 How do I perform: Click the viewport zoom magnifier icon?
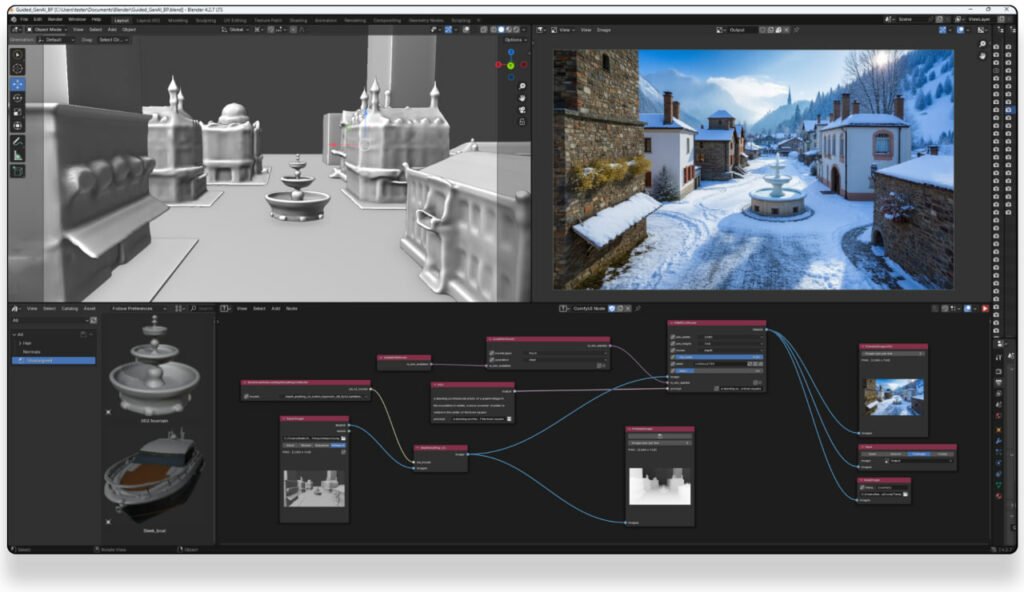point(522,88)
